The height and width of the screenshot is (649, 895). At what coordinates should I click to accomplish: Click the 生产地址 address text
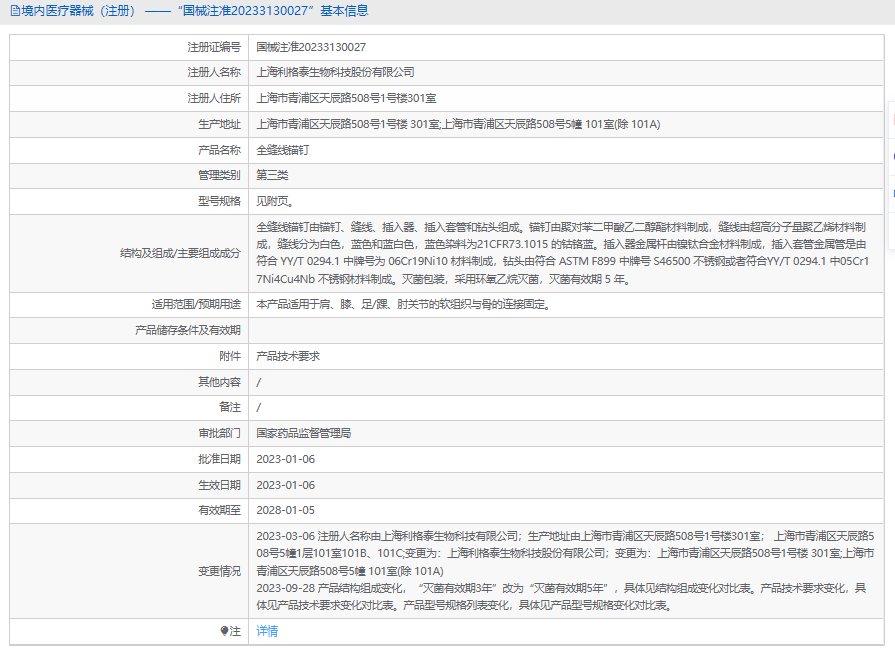pyautogui.click(x=458, y=124)
